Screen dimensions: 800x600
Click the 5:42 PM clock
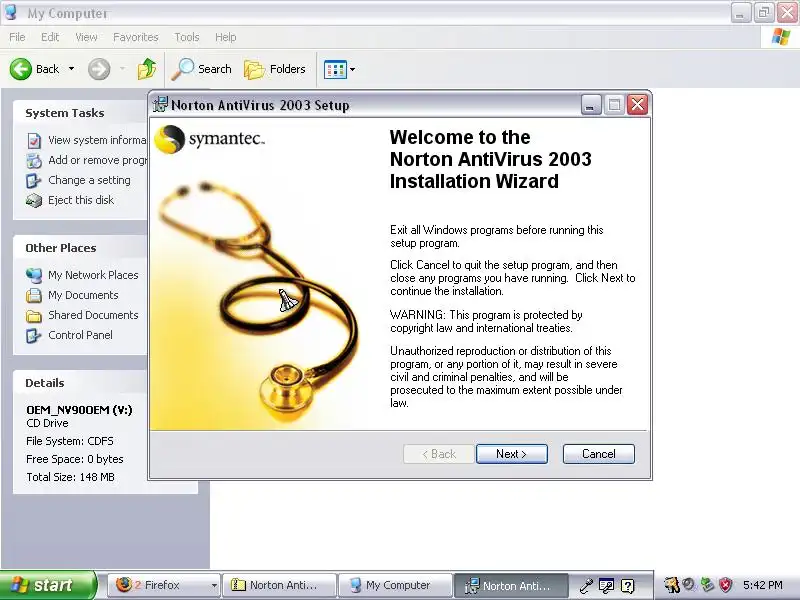(763, 585)
